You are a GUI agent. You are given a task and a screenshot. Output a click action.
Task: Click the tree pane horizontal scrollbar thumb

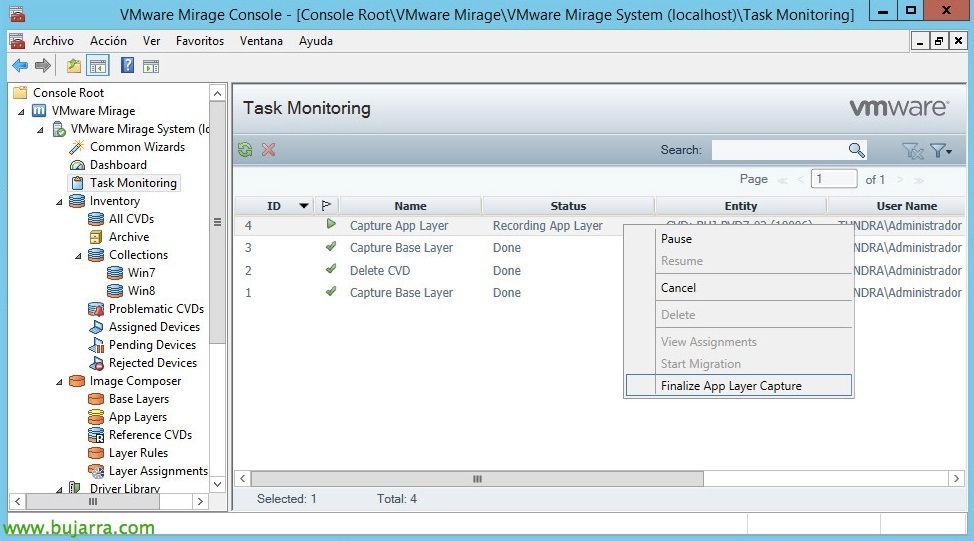tap(93, 501)
